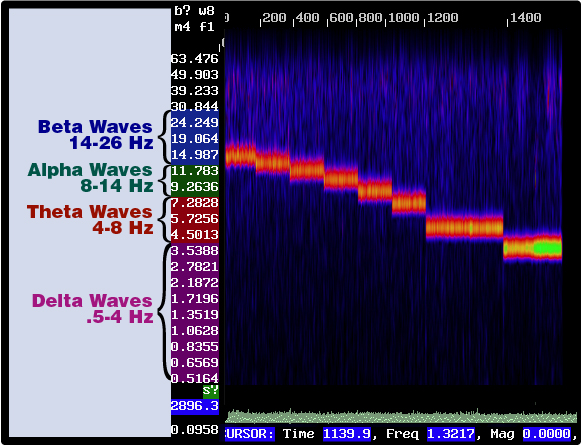Click the green amplitude waveform strip

pos(402,416)
